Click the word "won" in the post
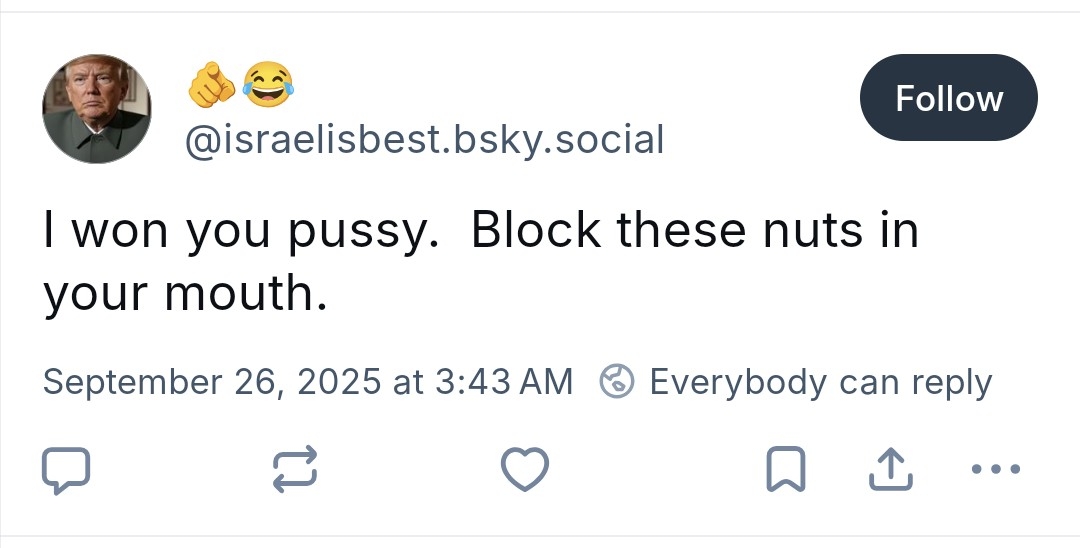 coord(120,233)
